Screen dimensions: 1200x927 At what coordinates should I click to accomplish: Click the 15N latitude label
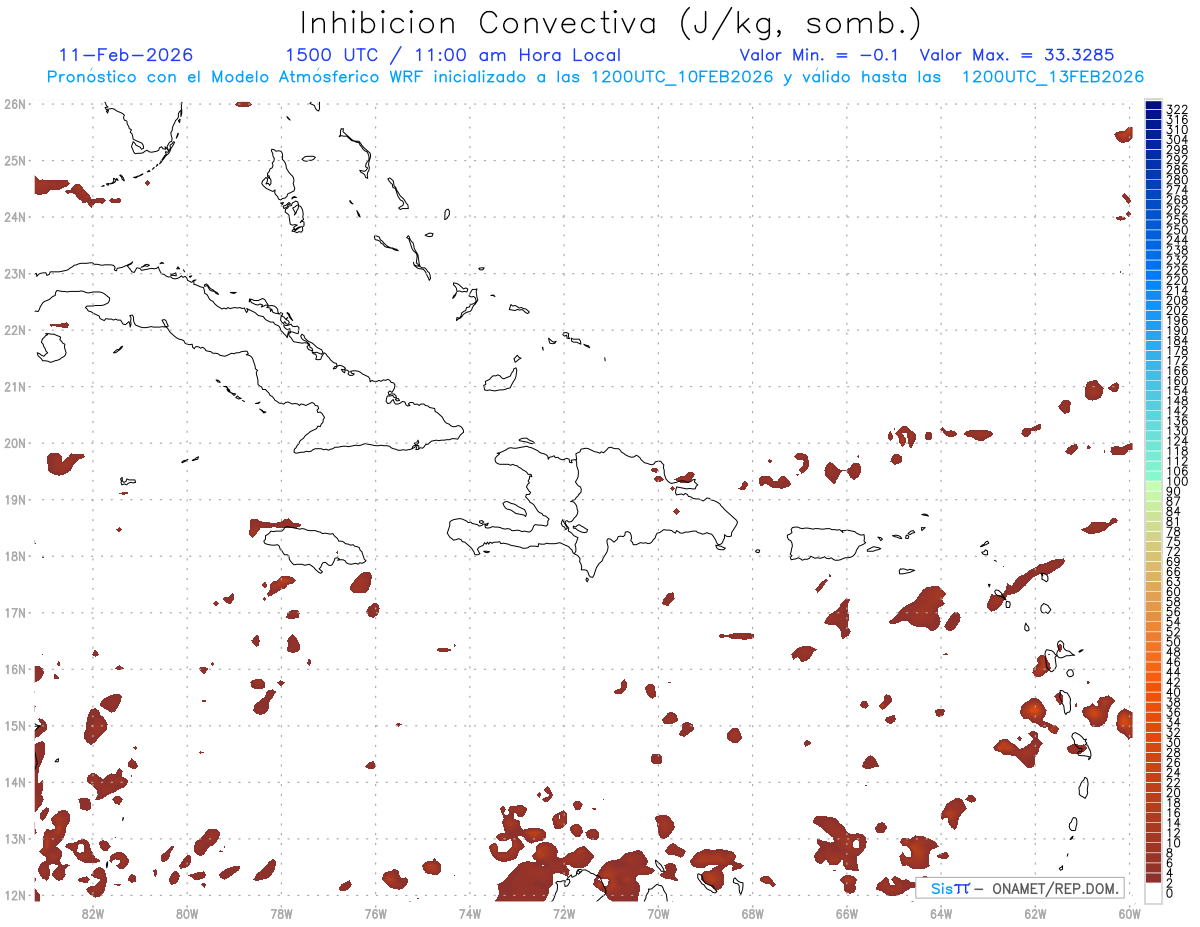tap(14, 725)
